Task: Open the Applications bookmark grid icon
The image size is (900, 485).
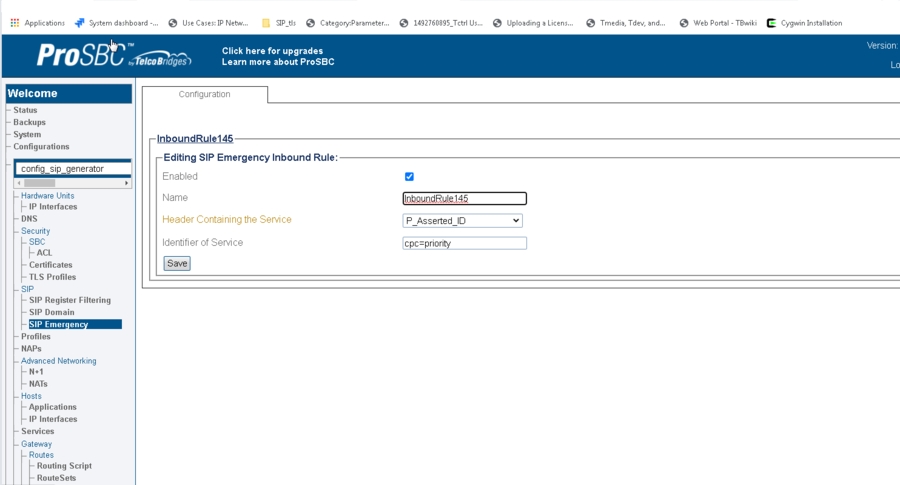Action: (x=15, y=23)
